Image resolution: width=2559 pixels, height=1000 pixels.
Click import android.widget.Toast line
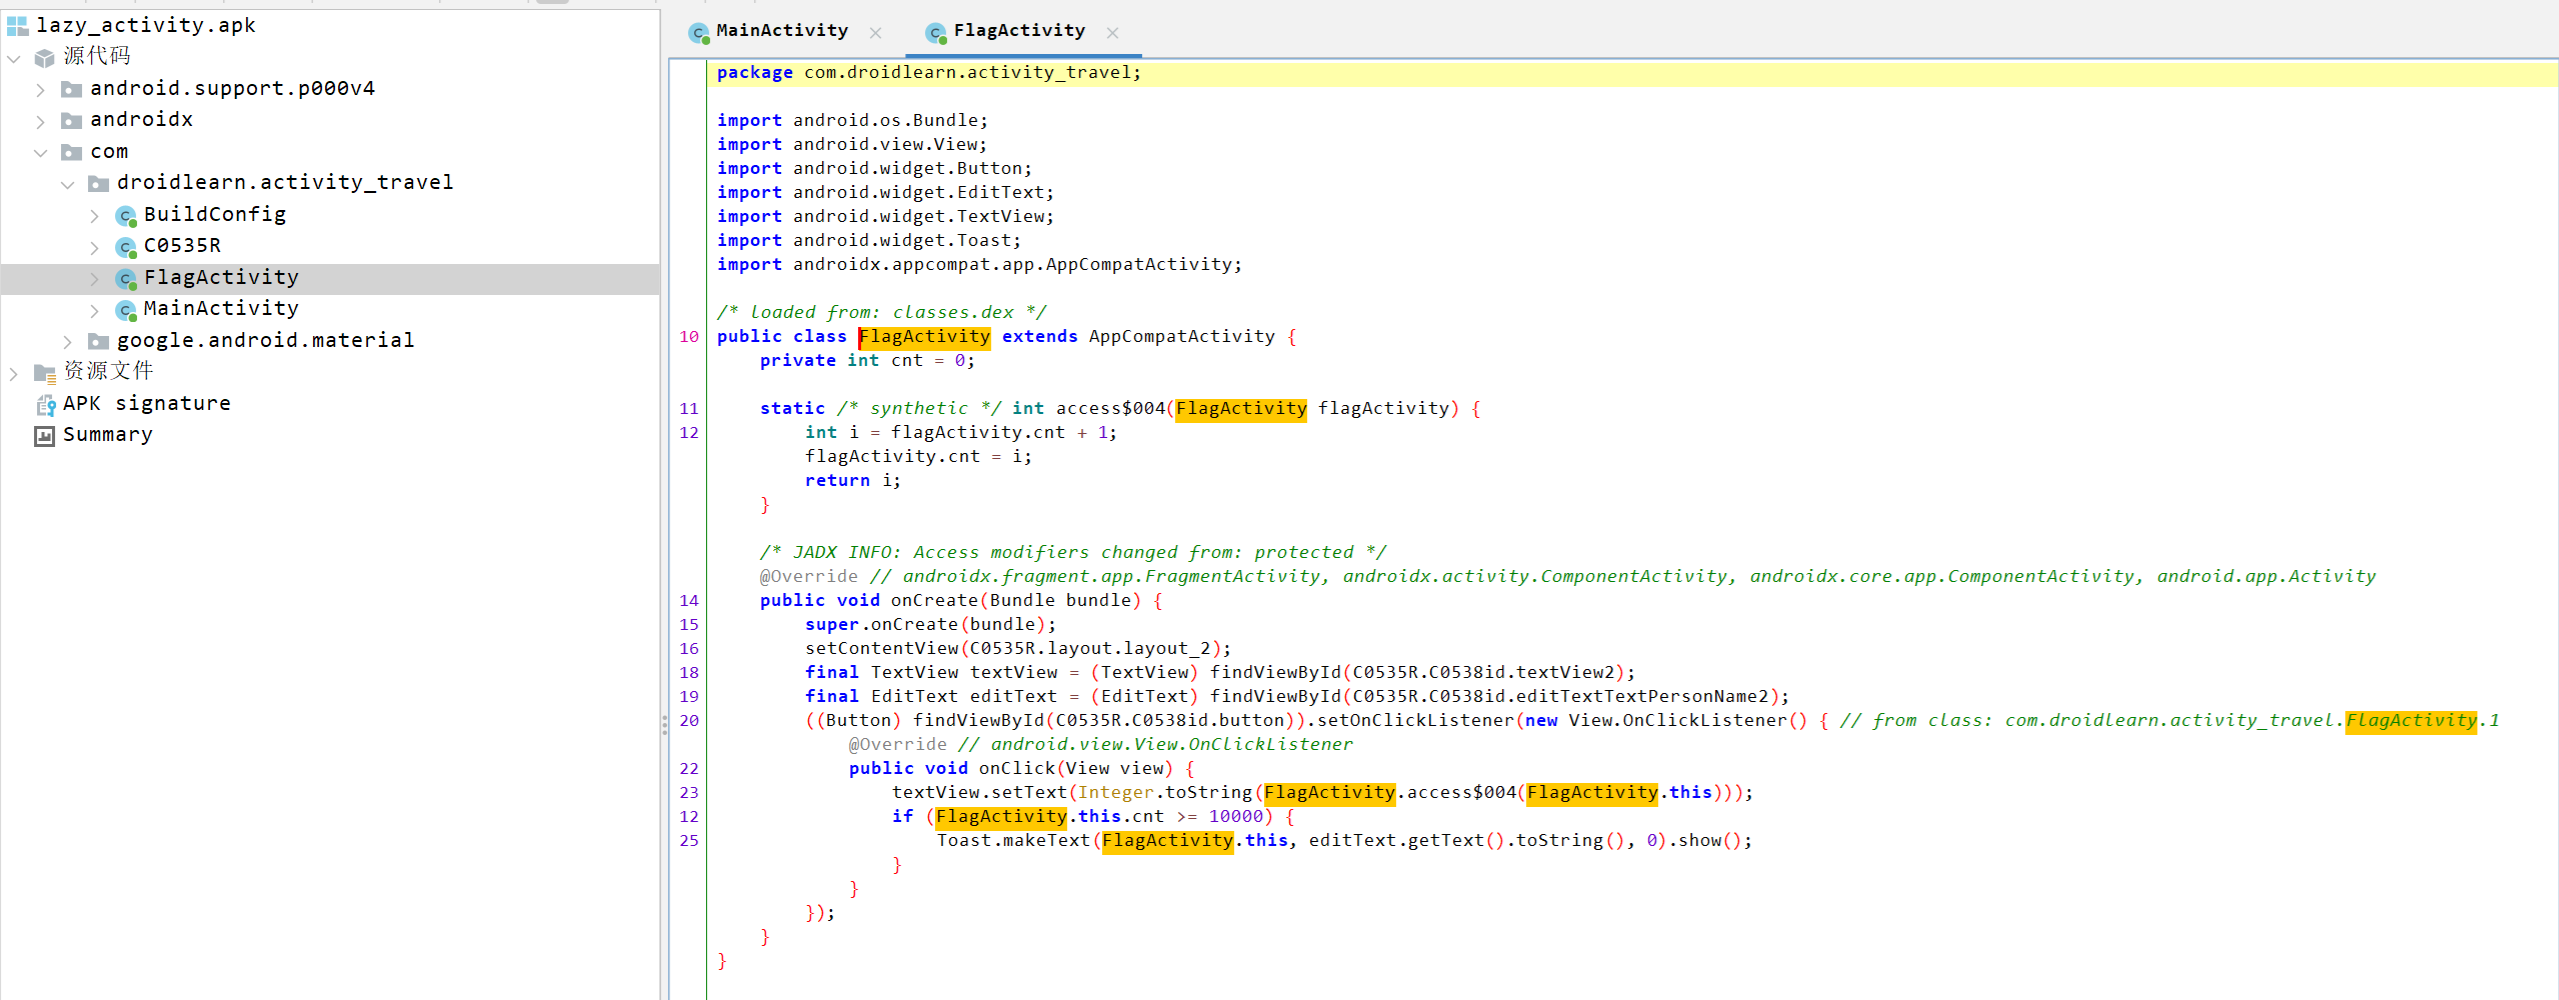click(x=868, y=241)
